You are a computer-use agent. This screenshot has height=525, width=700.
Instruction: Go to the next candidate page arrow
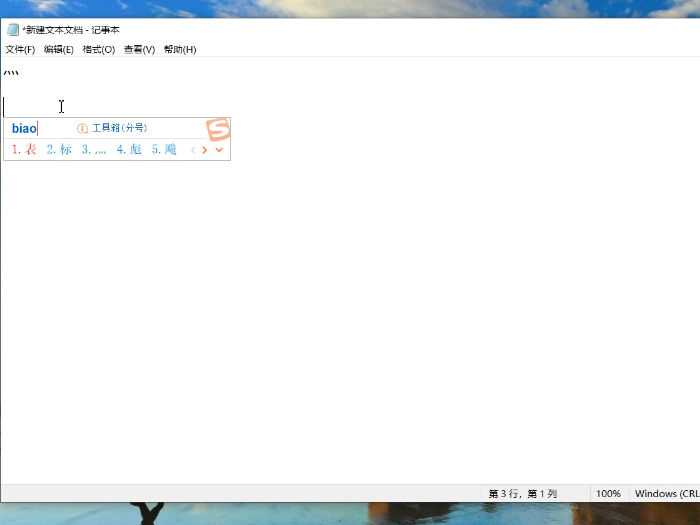click(205, 150)
